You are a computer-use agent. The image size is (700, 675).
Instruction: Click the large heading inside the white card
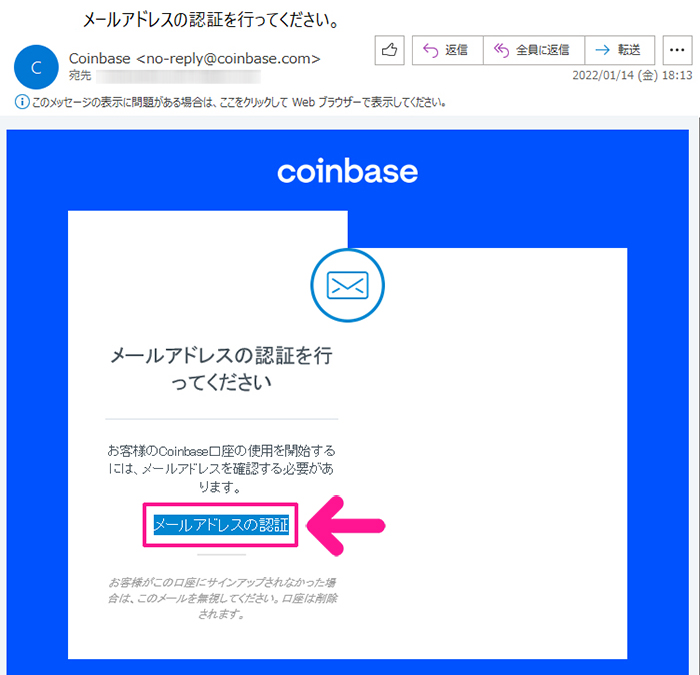point(221,369)
